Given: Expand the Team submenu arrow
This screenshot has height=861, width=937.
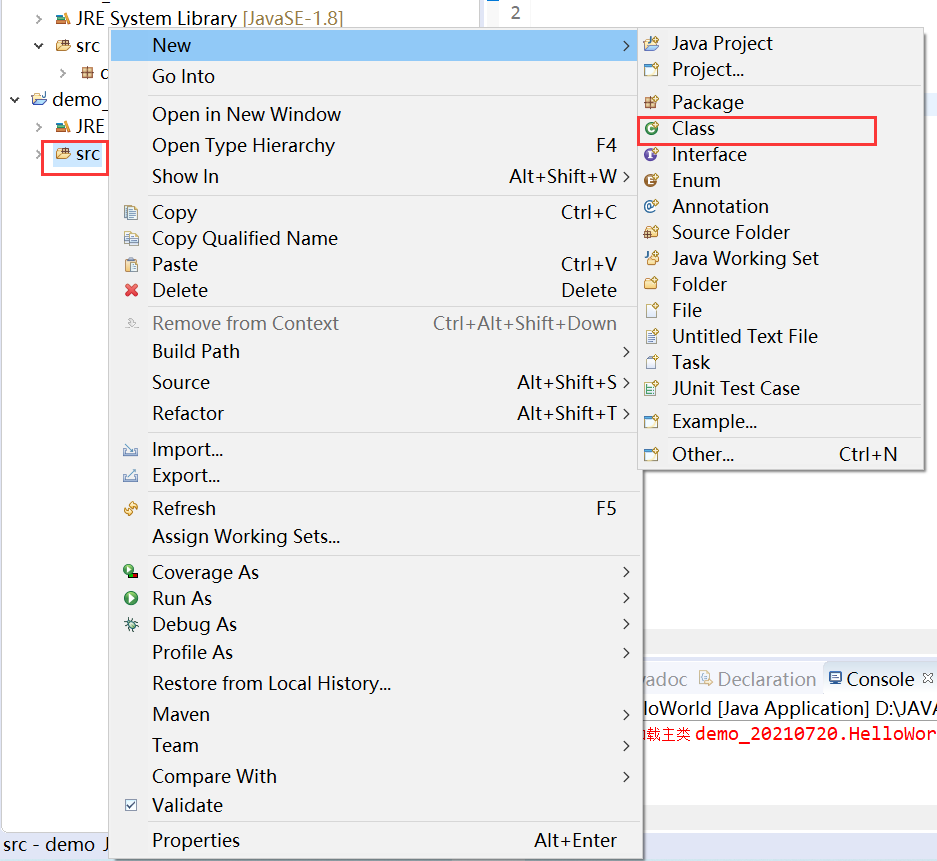Looking at the screenshot, I should pos(626,746).
